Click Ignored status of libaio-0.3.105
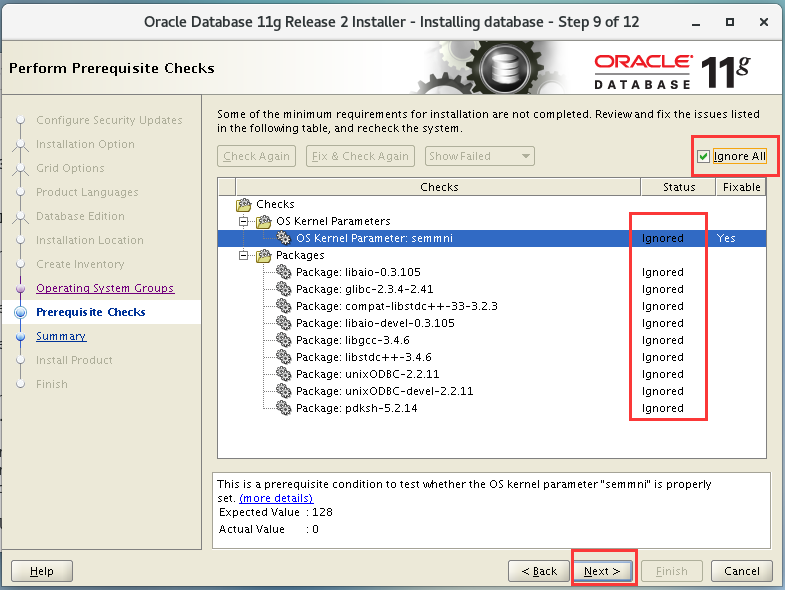785x590 pixels. tap(662, 272)
